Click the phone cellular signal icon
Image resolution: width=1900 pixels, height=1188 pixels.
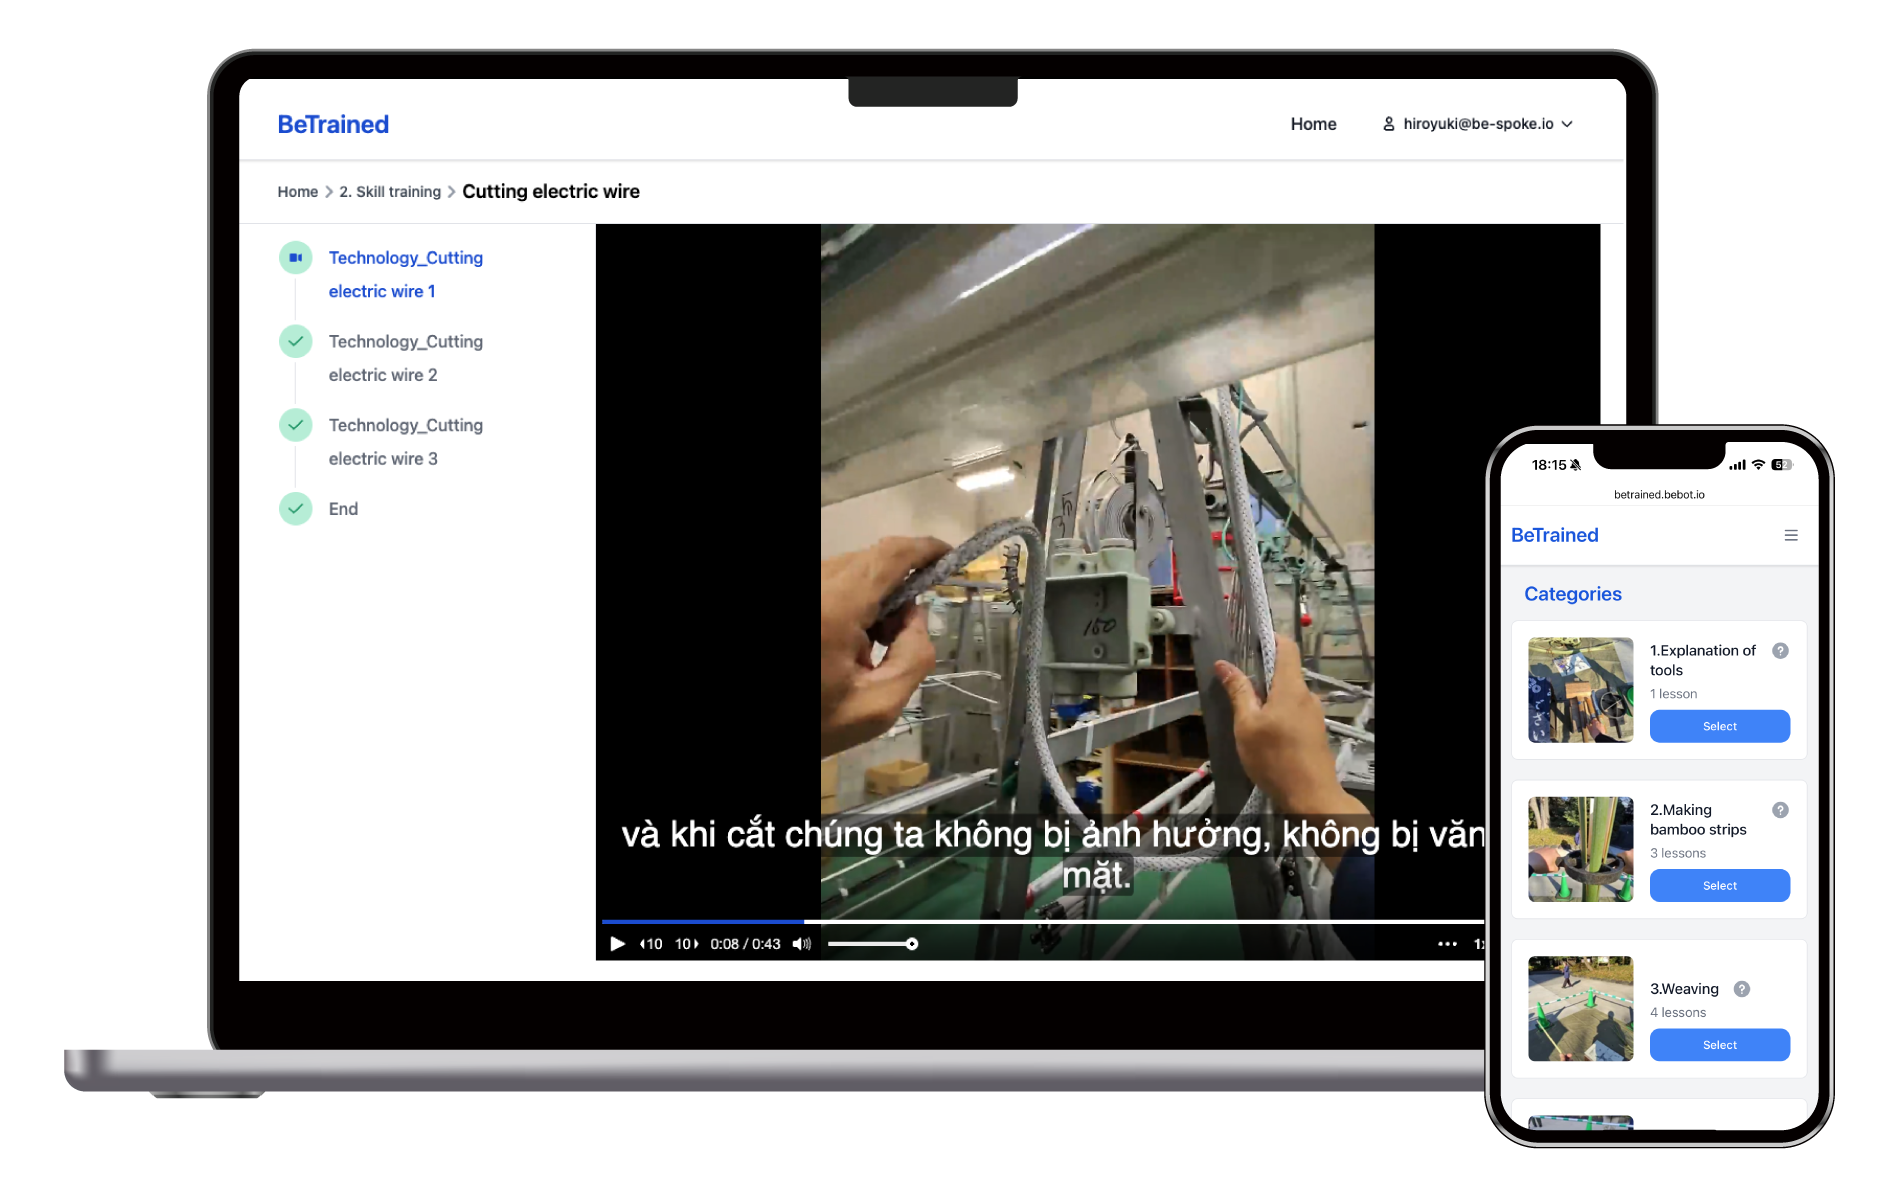[1737, 465]
